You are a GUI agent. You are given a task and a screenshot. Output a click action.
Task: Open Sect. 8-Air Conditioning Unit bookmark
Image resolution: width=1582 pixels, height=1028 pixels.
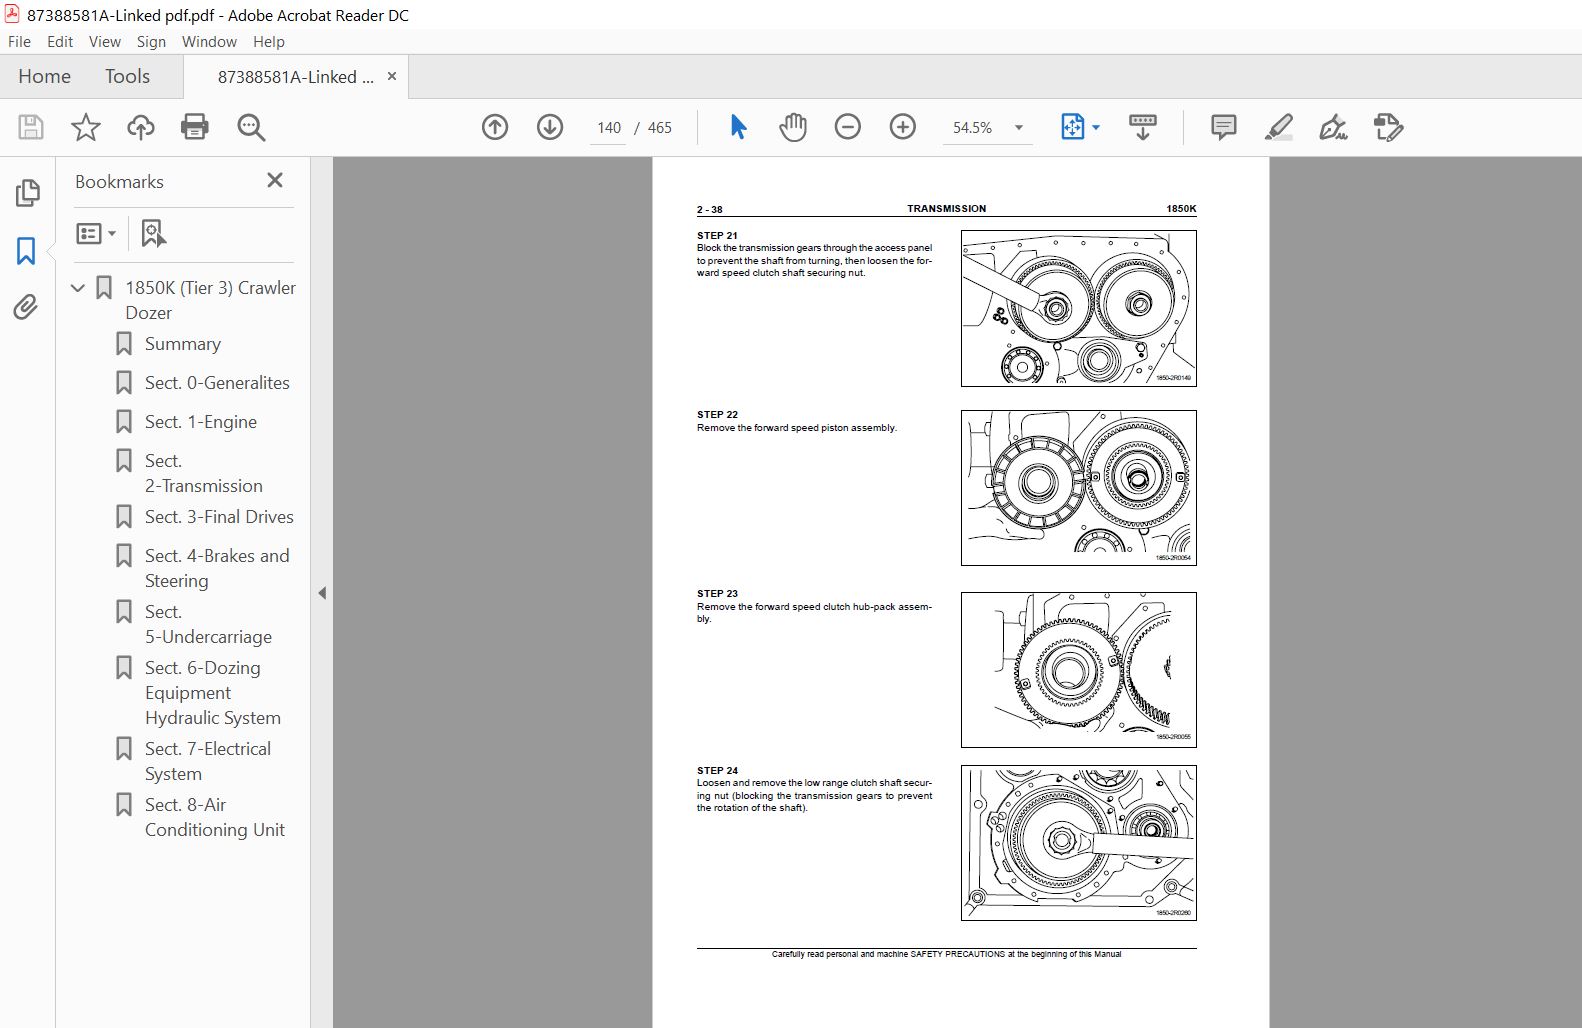point(214,817)
